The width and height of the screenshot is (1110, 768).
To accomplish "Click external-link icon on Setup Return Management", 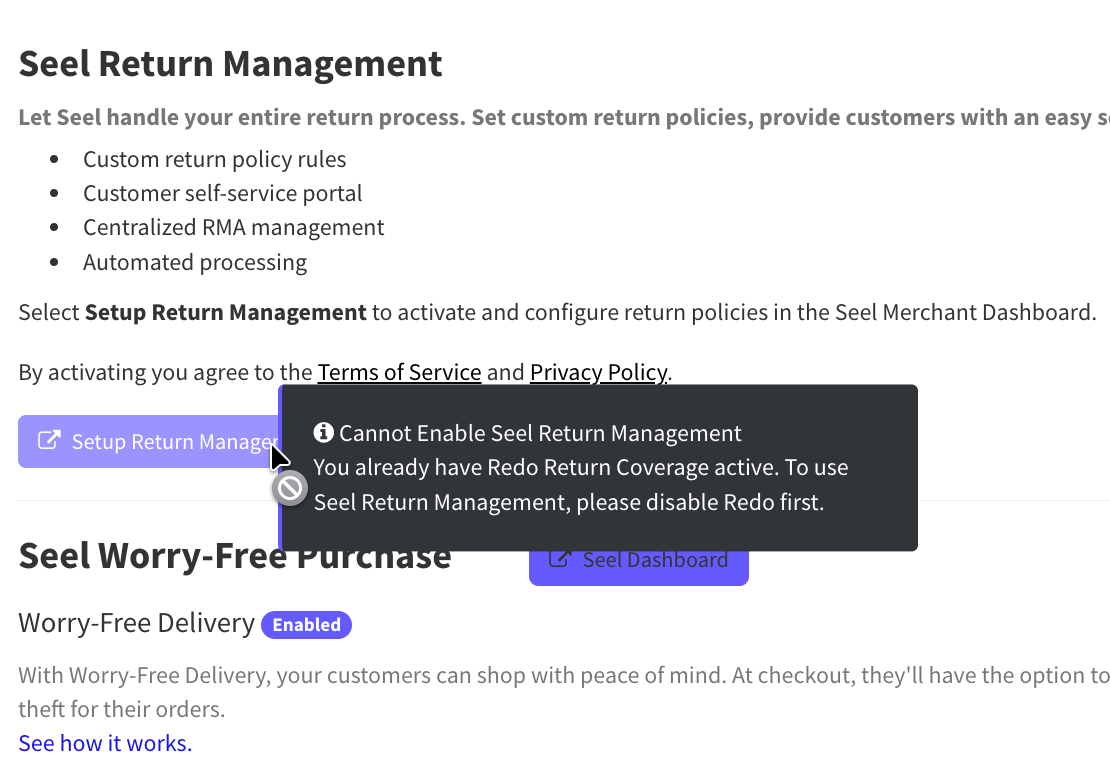I will tap(48, 441).
